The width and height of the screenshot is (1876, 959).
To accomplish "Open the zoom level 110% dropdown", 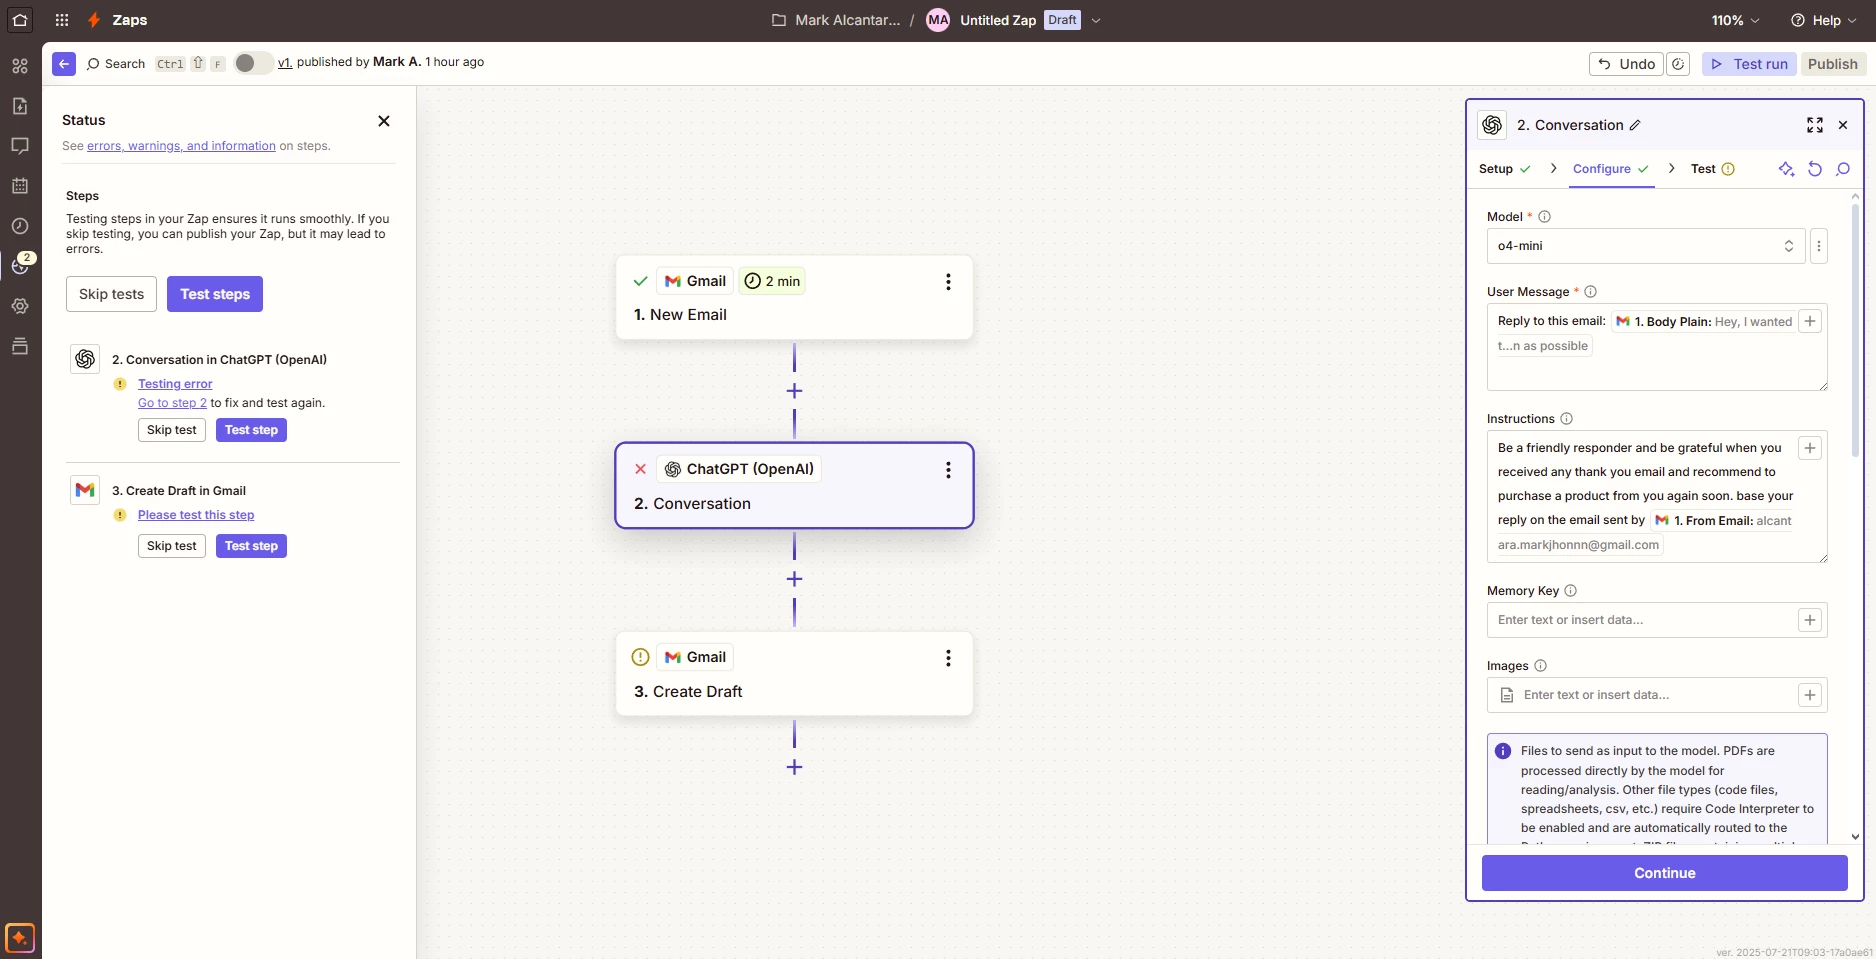I will pos(1735,20).
